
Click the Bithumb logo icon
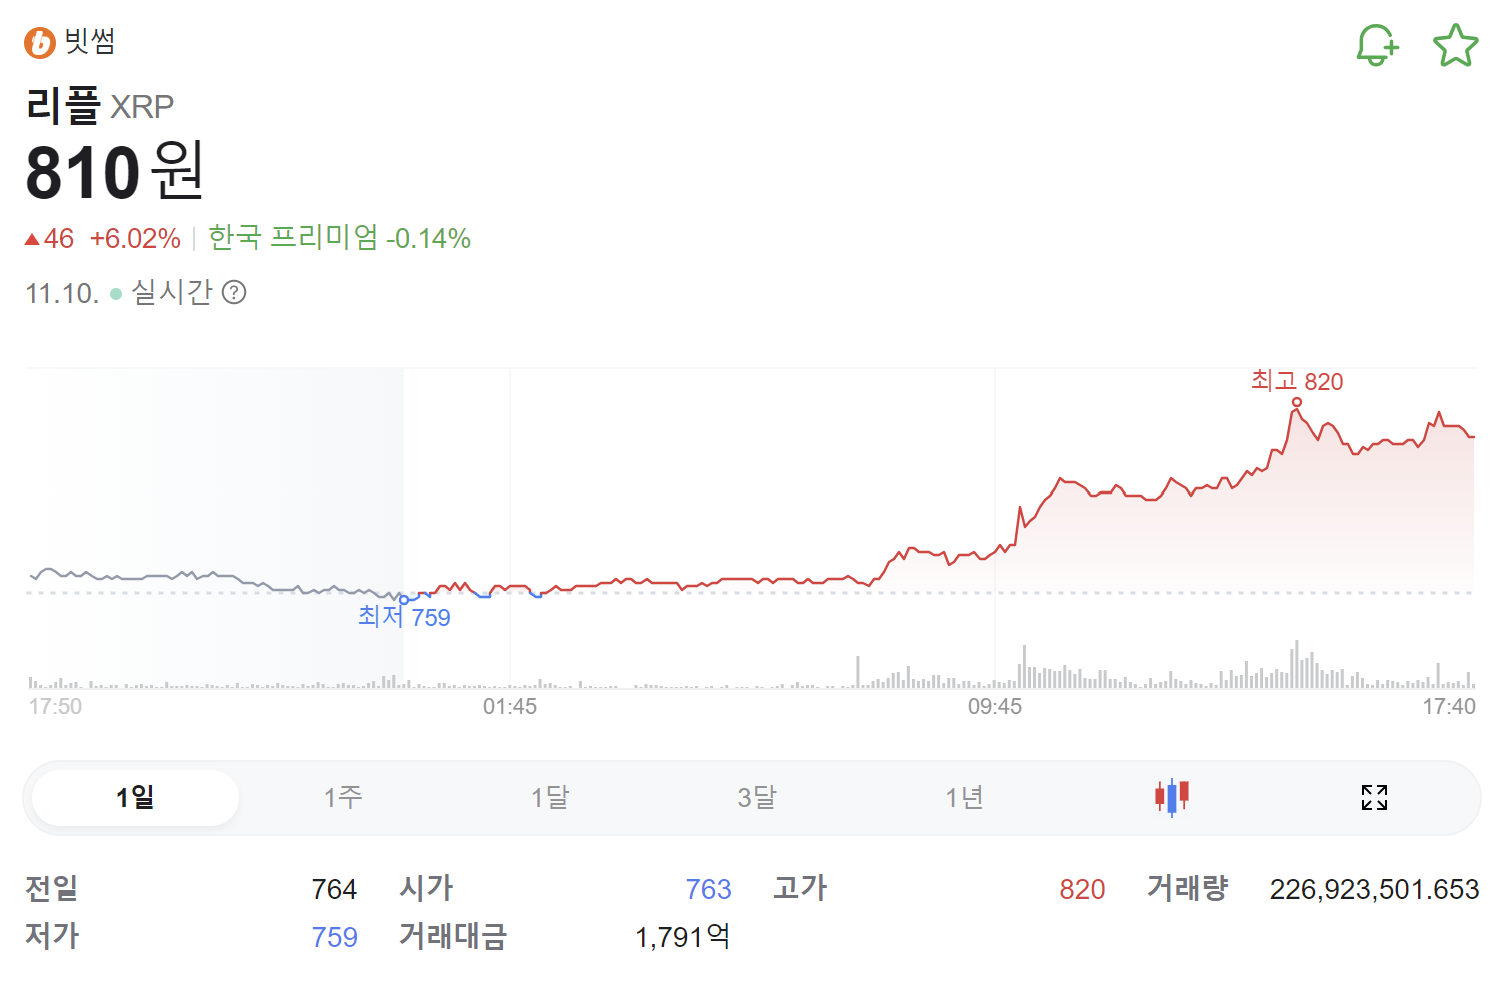[37, 40]
